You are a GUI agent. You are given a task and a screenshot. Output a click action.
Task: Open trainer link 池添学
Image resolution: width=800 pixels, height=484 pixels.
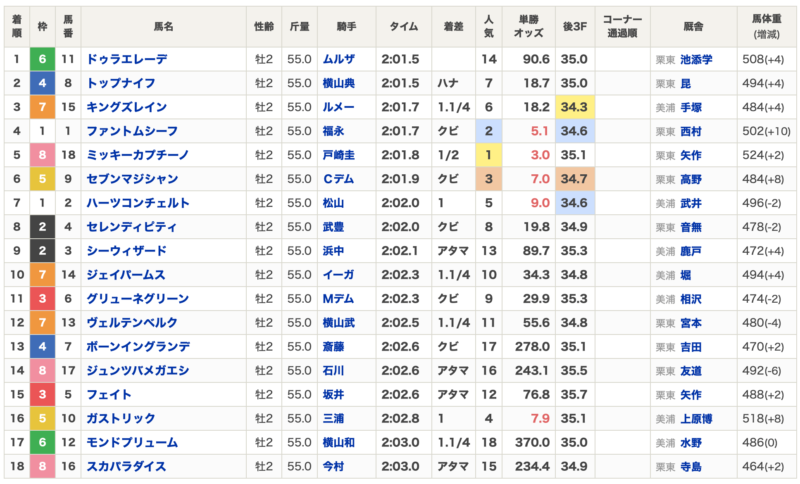click(696, 60)
